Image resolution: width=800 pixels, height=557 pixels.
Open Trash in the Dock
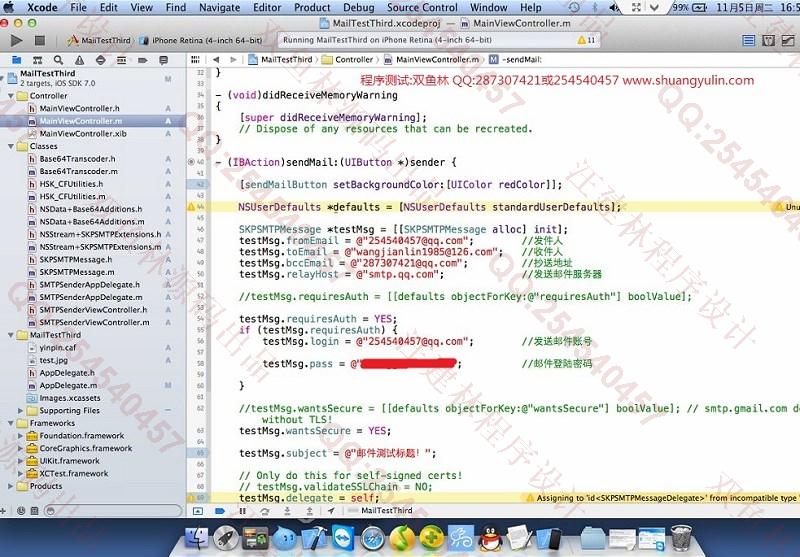[x=681, y=538]
